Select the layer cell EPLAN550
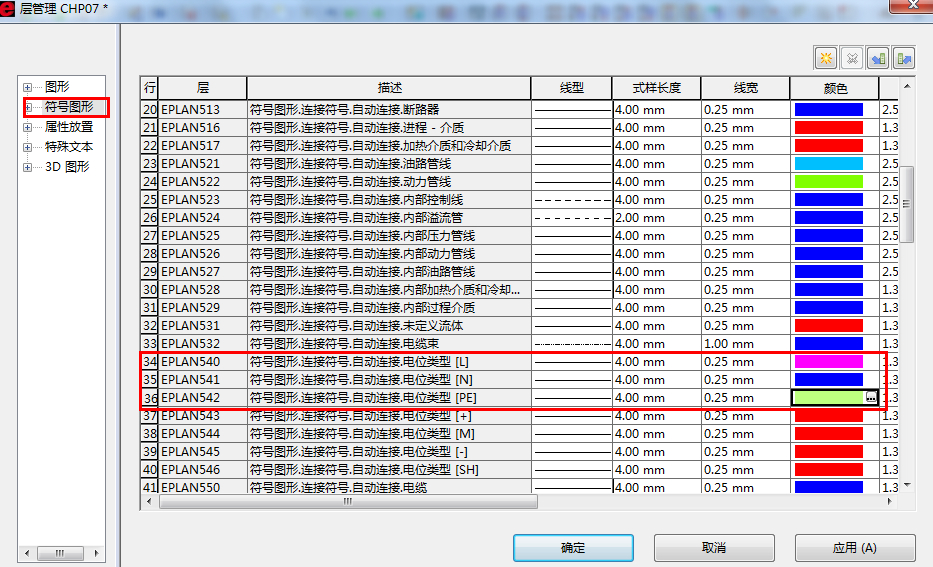933x567 pixels. point(202,487)
